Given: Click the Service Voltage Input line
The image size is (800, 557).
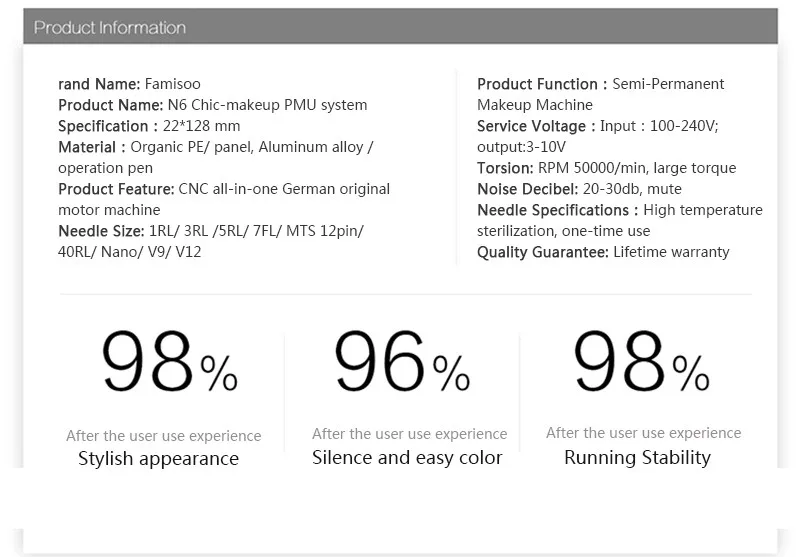Looking at the screenshot, I should tap(597, 125).
